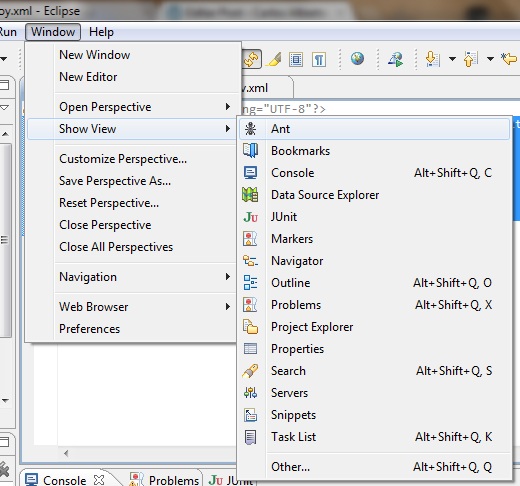Open Console view from the submenu
Screen dimensions: 520x486
point(374,173)
